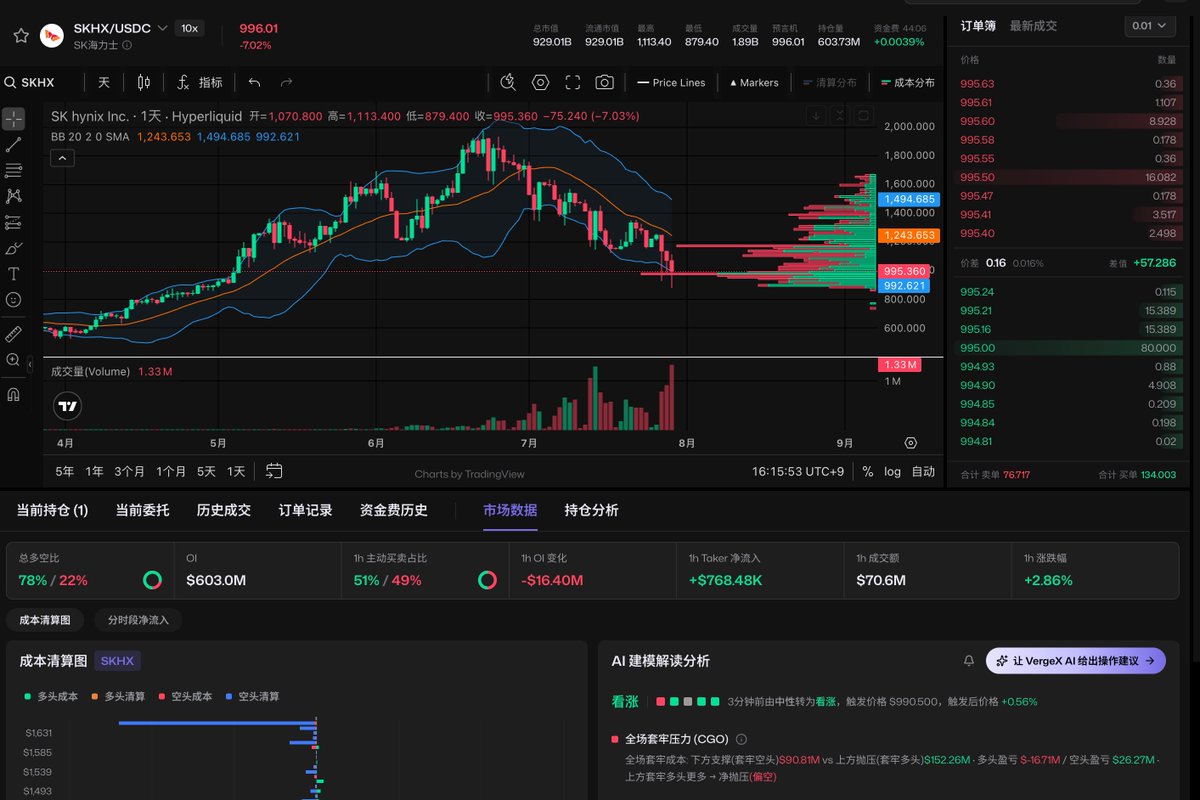Switch to 最新成交 recent trades tab
Screen dimensions: 1200x800
point(1033,26)
